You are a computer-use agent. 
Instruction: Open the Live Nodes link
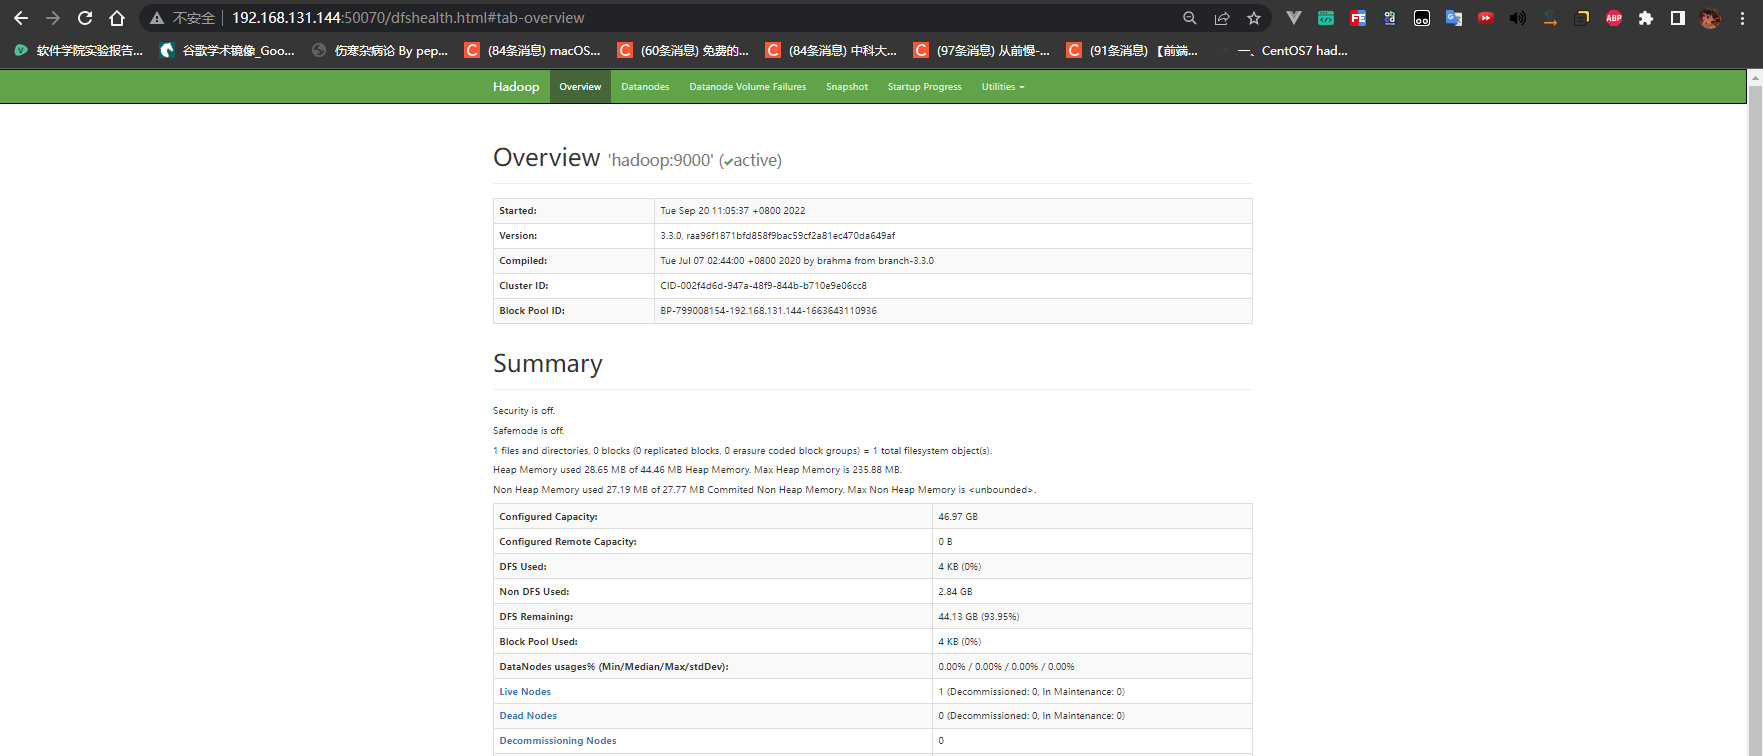point(525,692)
